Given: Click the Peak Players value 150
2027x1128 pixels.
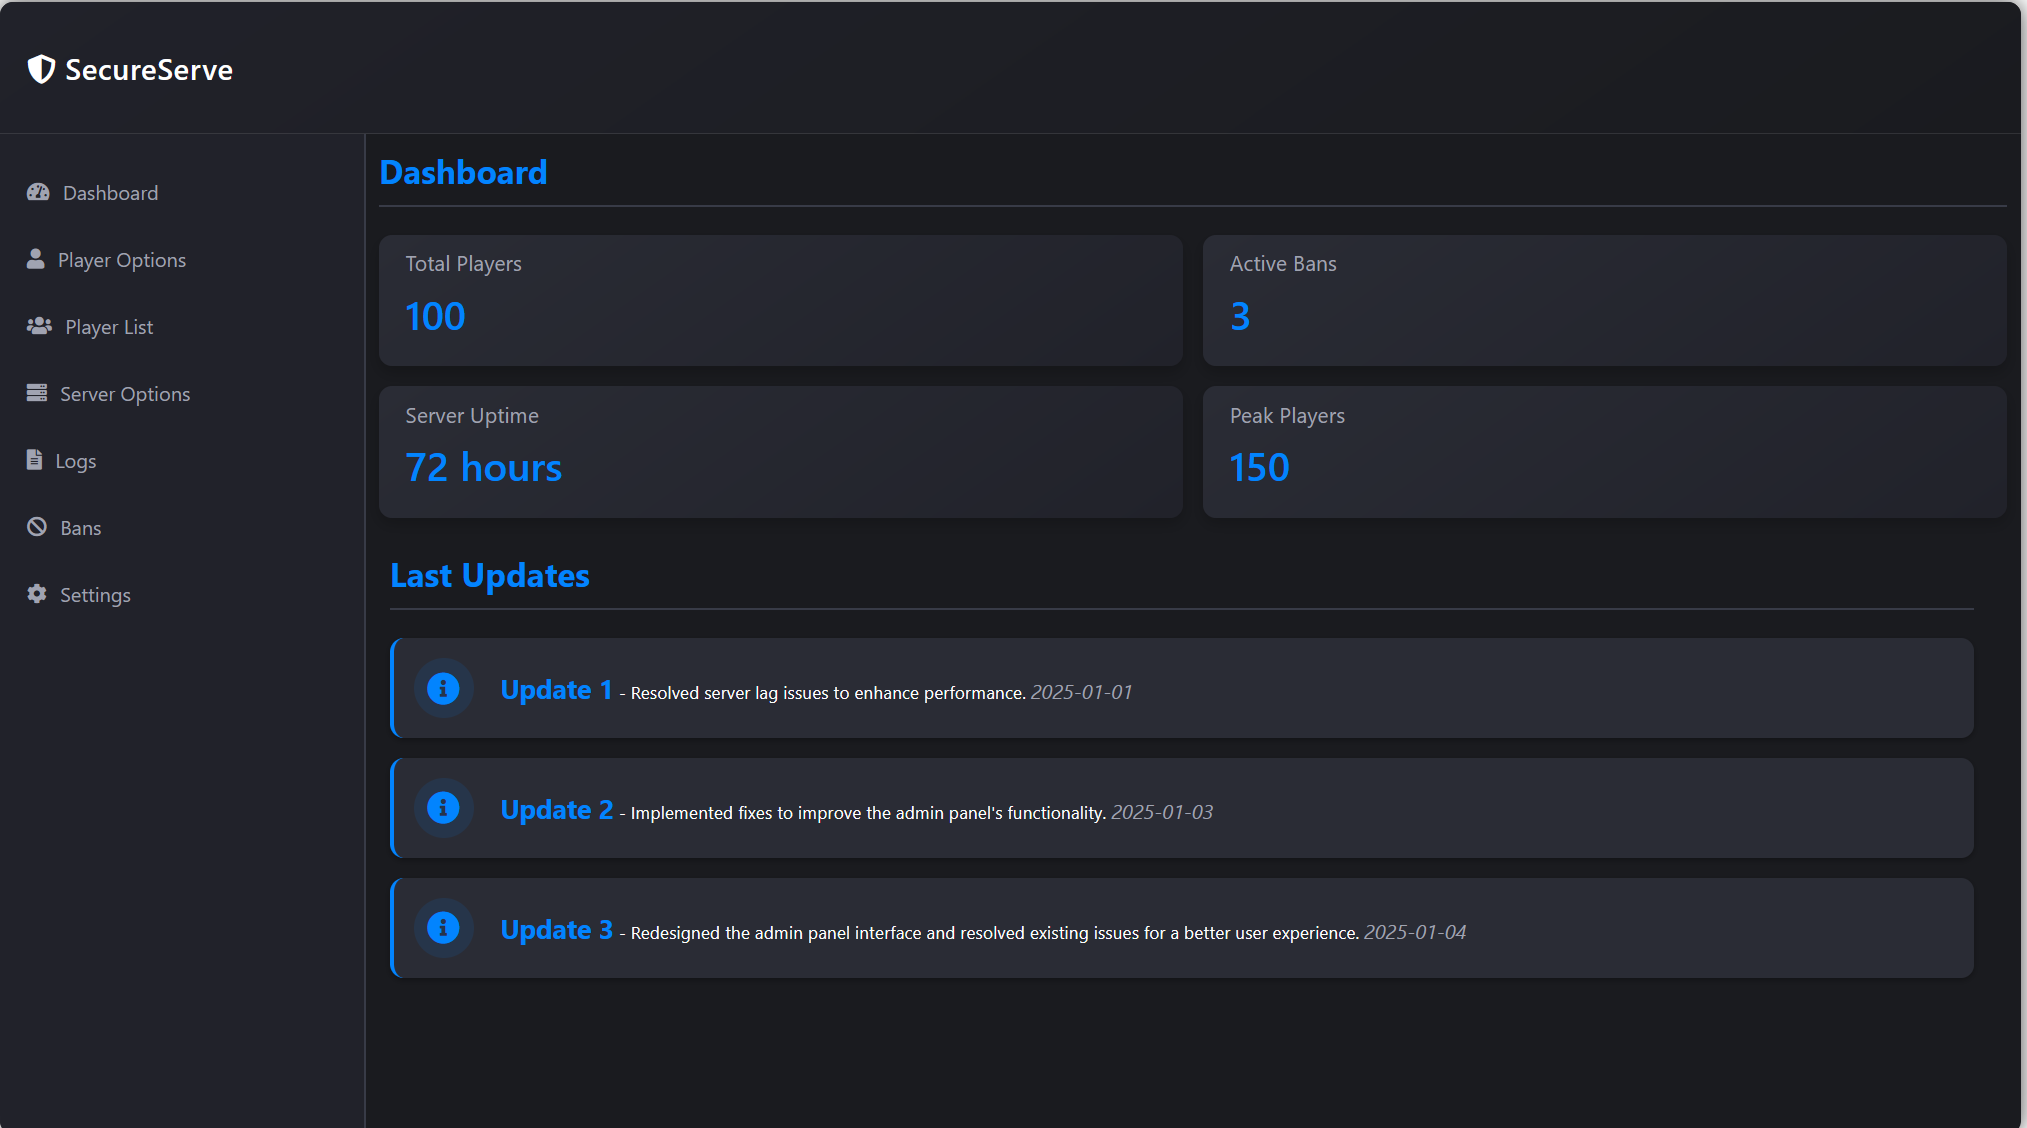Looking at the screenshot, I should tap(1260, 468).
